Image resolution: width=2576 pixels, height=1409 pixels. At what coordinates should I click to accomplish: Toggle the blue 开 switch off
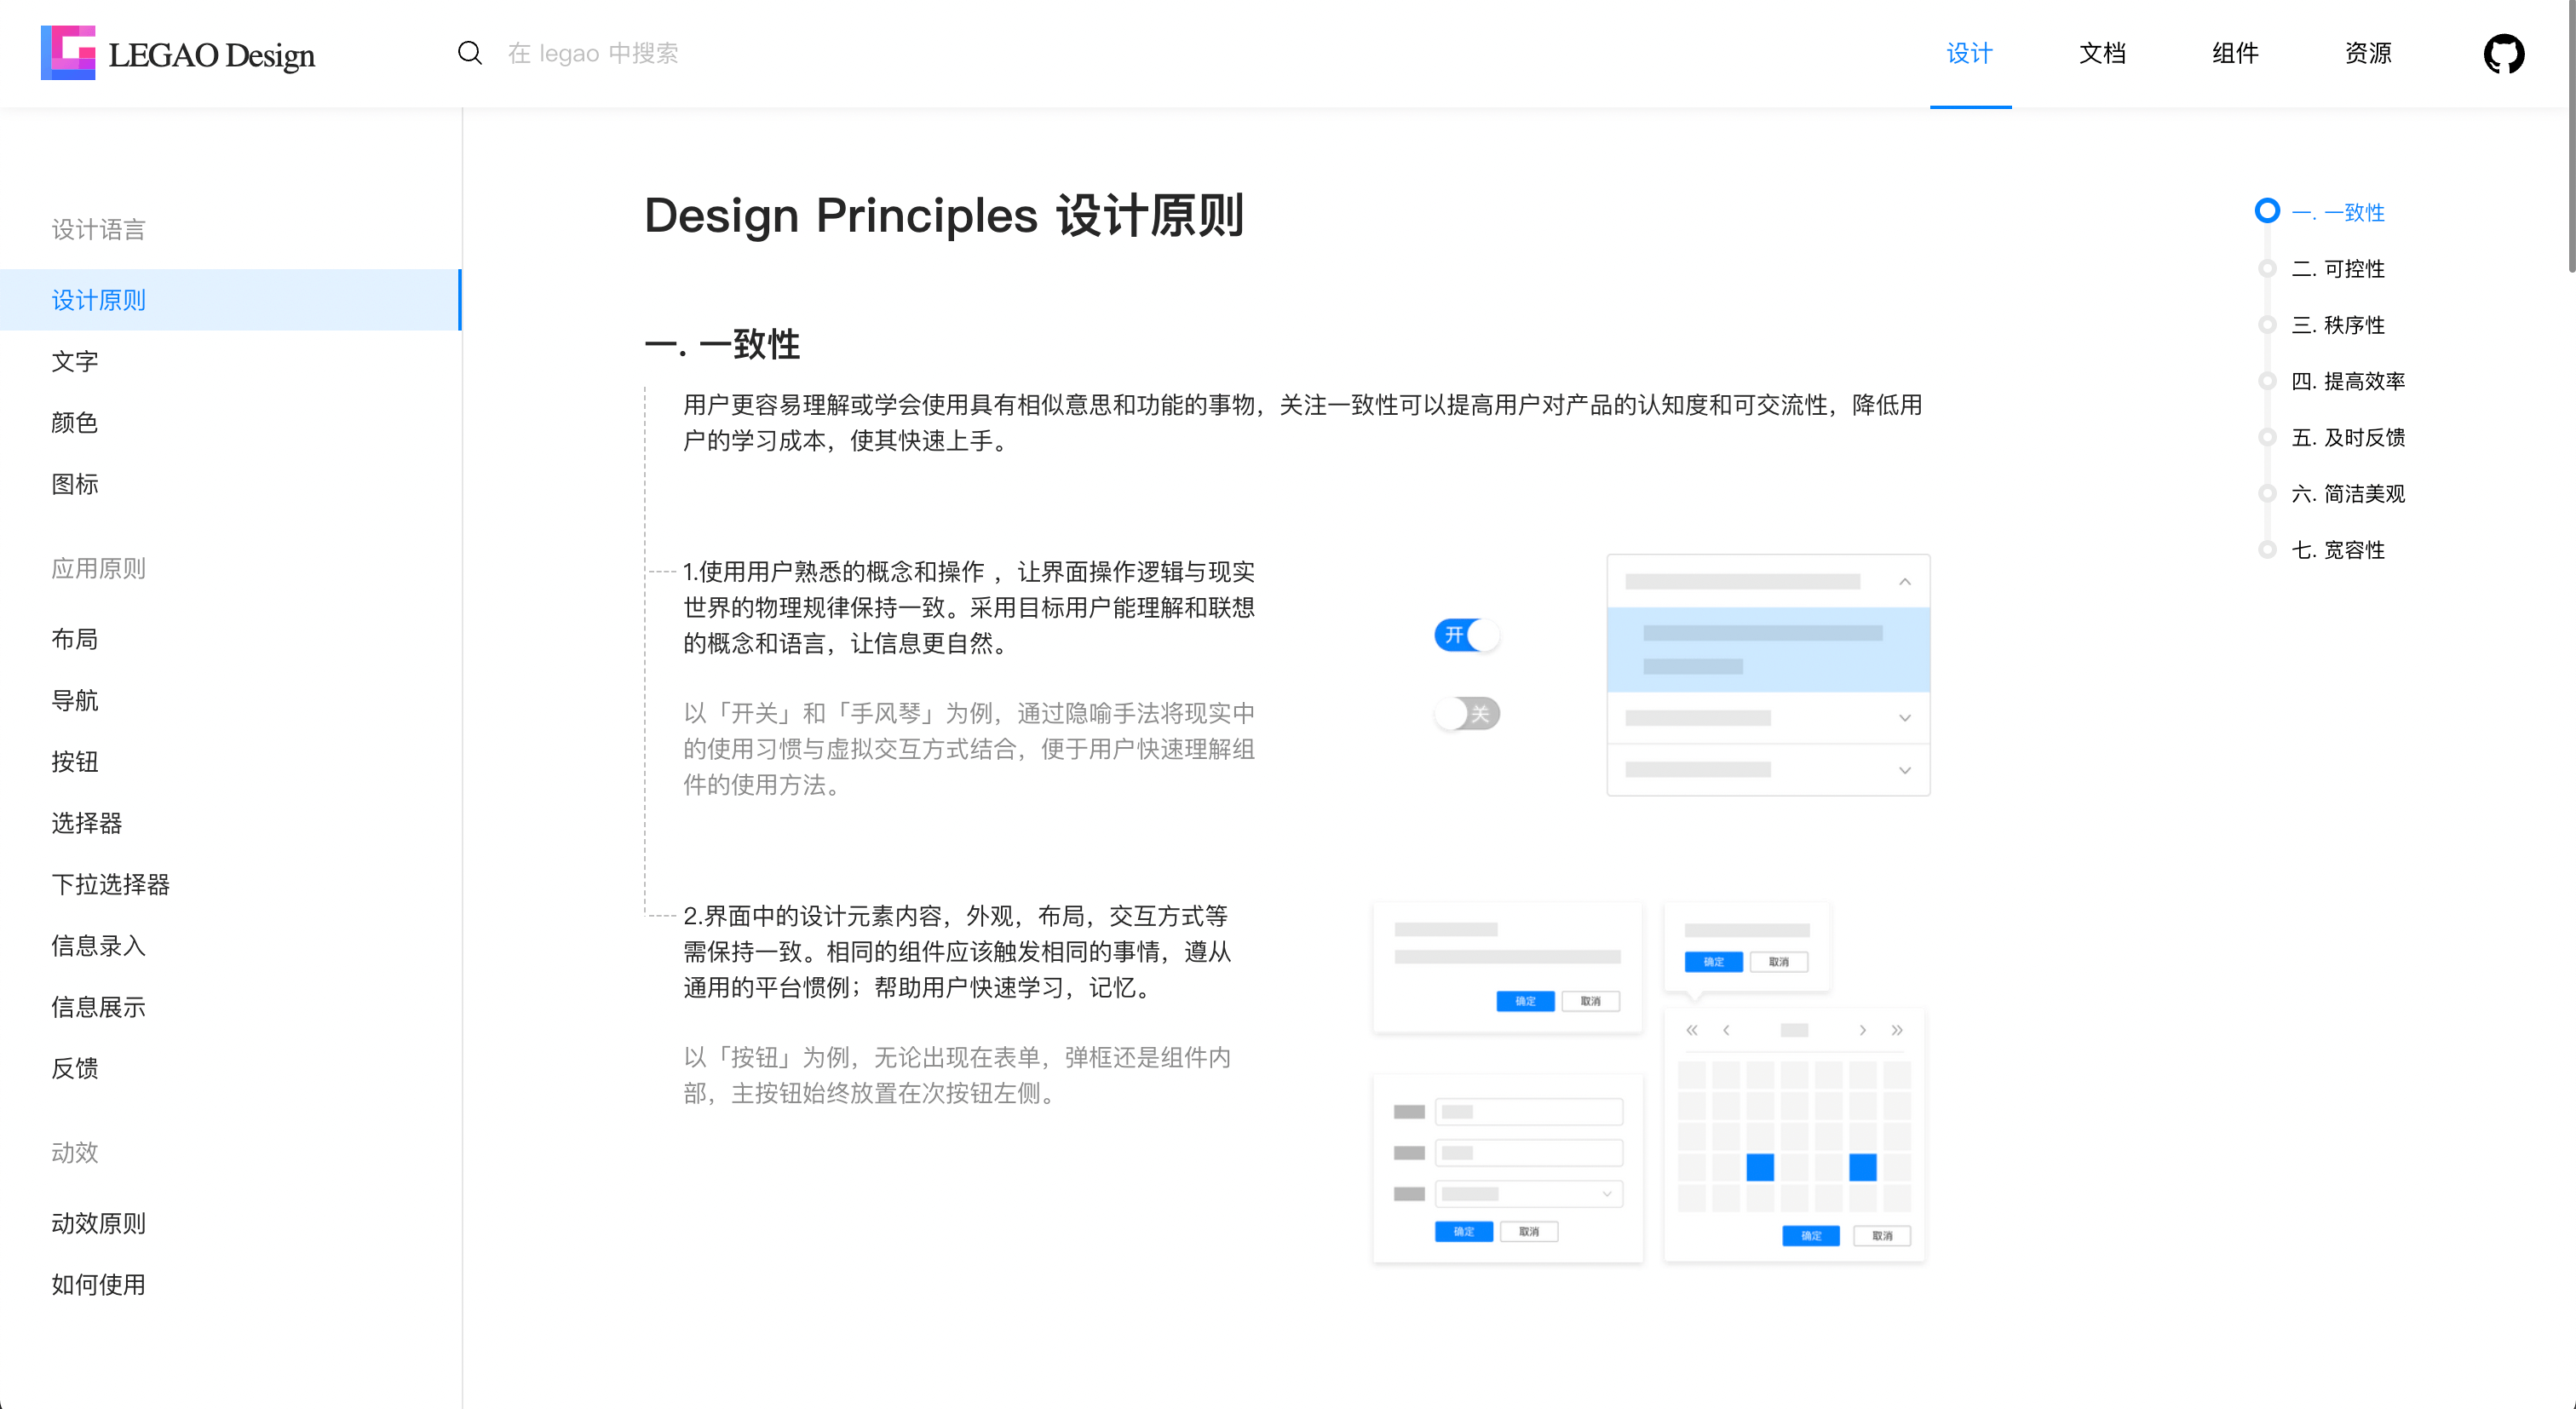pos(1467,635)
